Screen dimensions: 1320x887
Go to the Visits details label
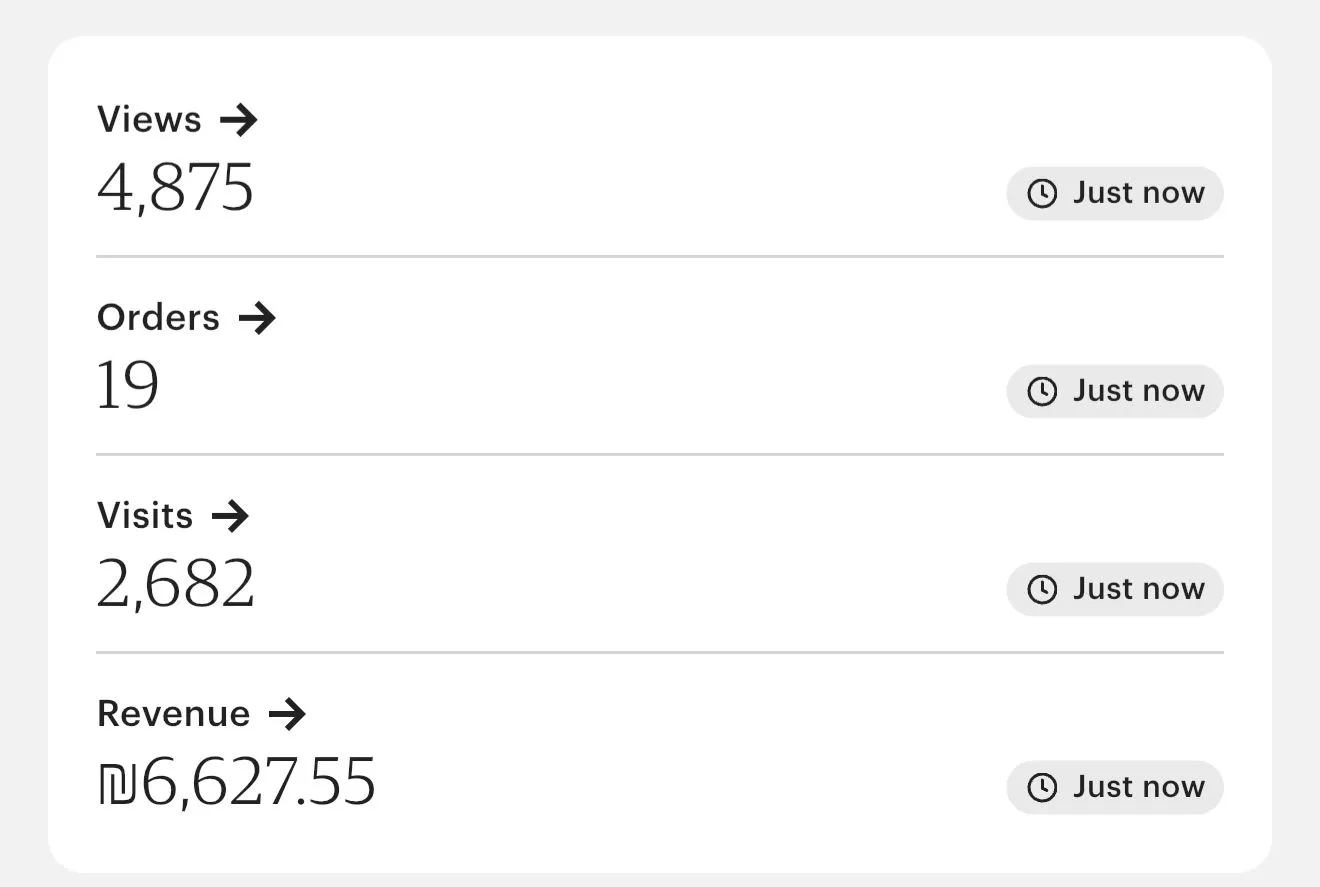[x=145, y=517]
